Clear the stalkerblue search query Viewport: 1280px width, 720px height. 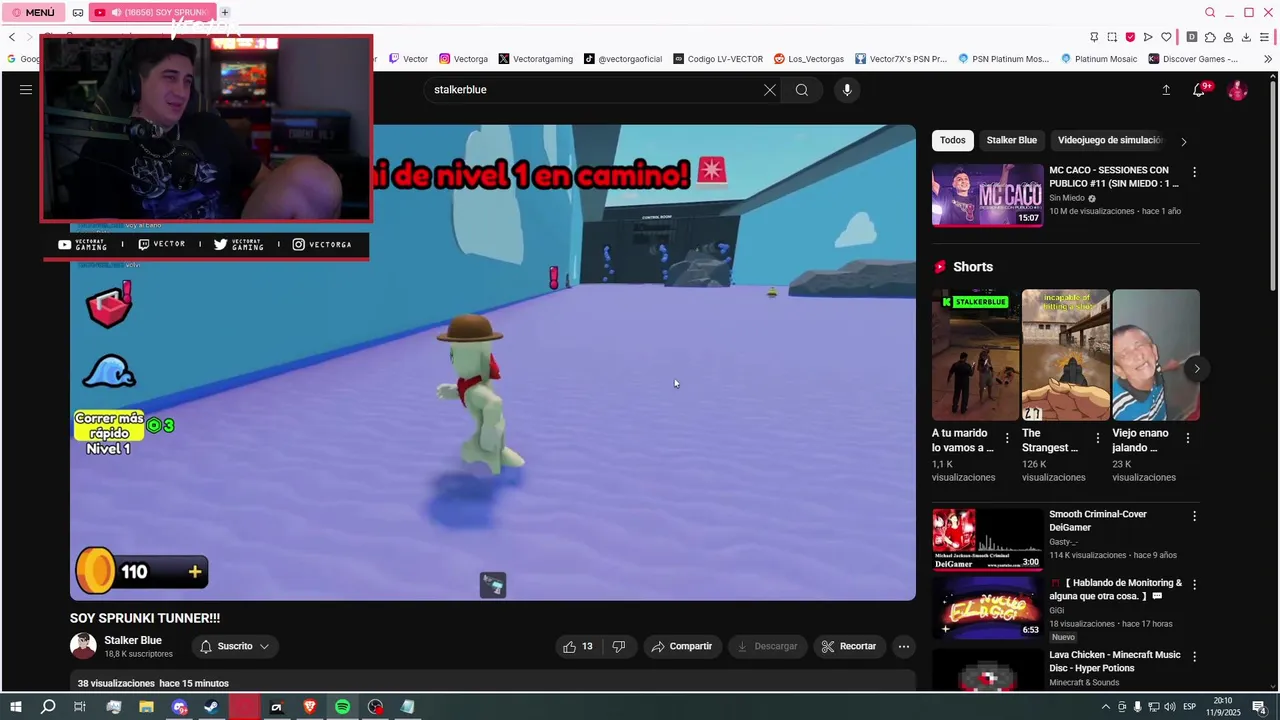(770, 90)
